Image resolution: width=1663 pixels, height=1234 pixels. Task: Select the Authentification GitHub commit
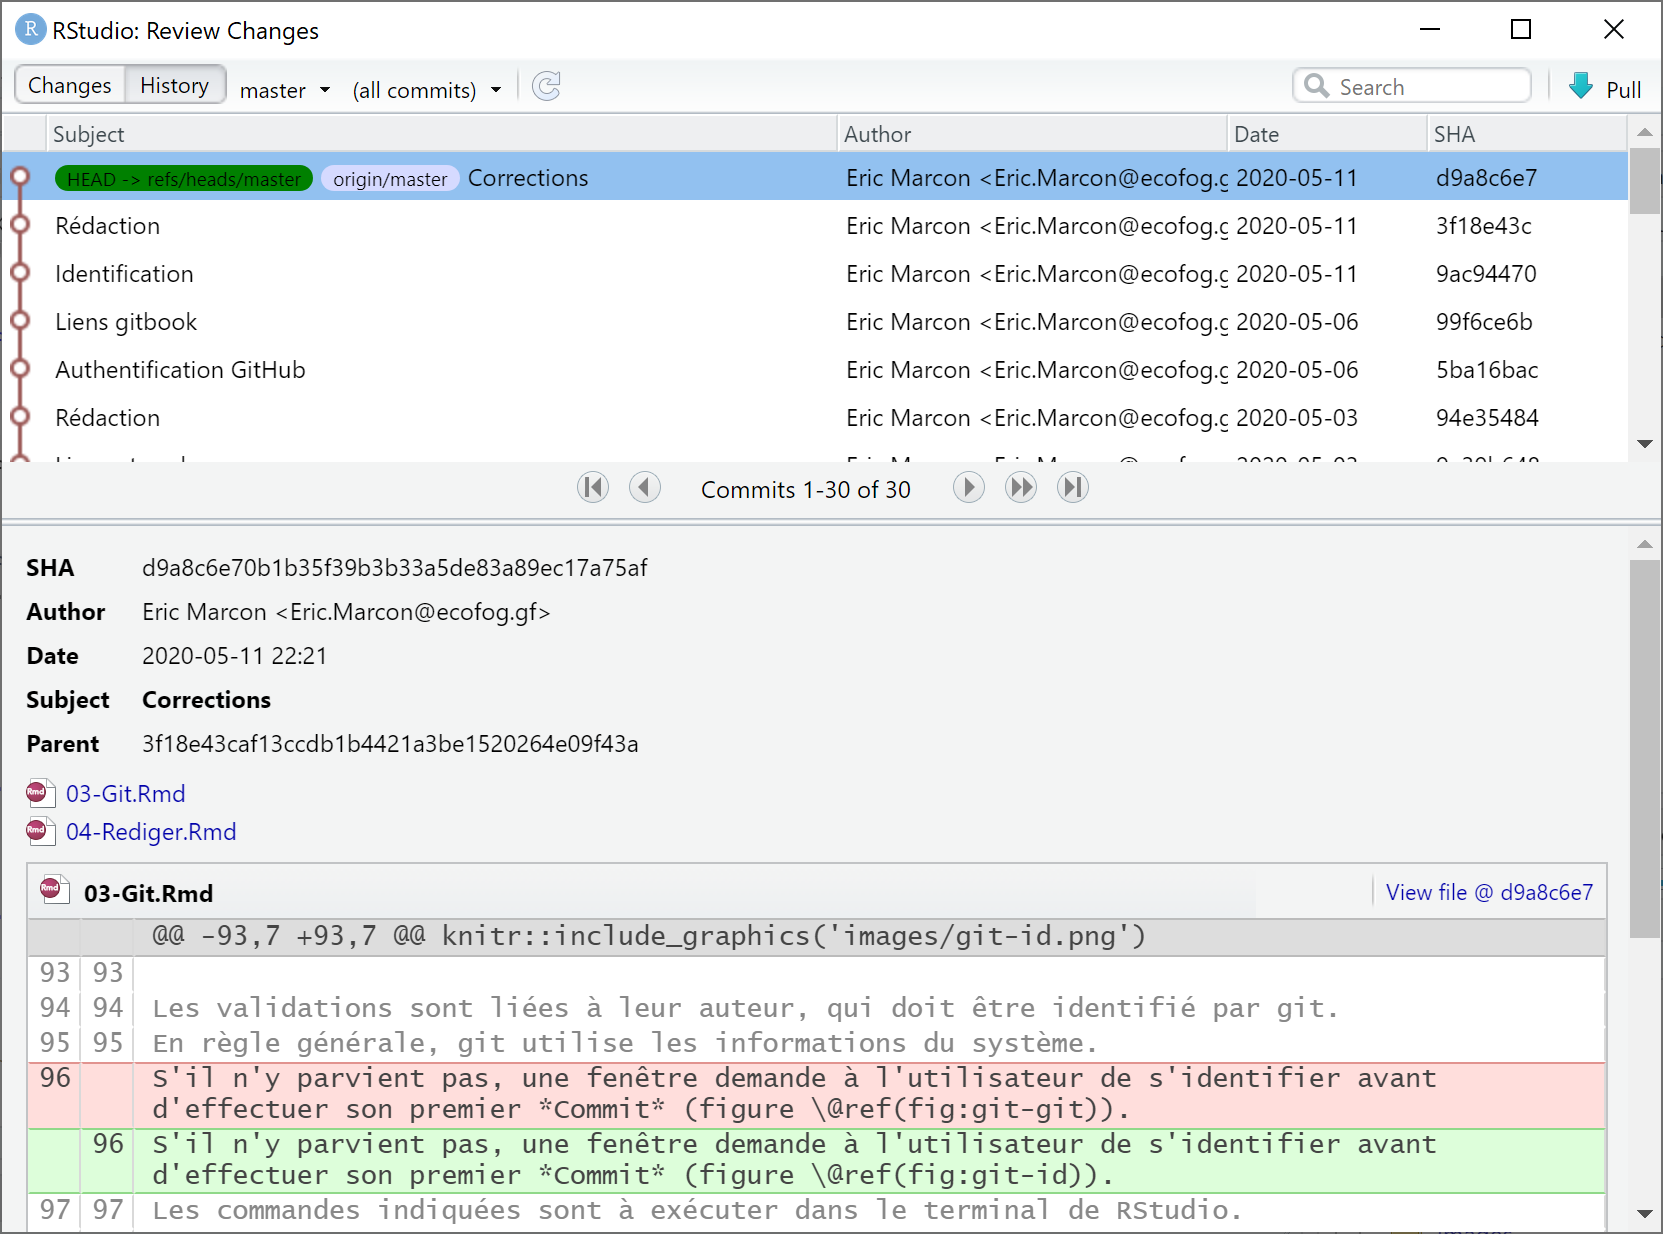pos(814,369)
